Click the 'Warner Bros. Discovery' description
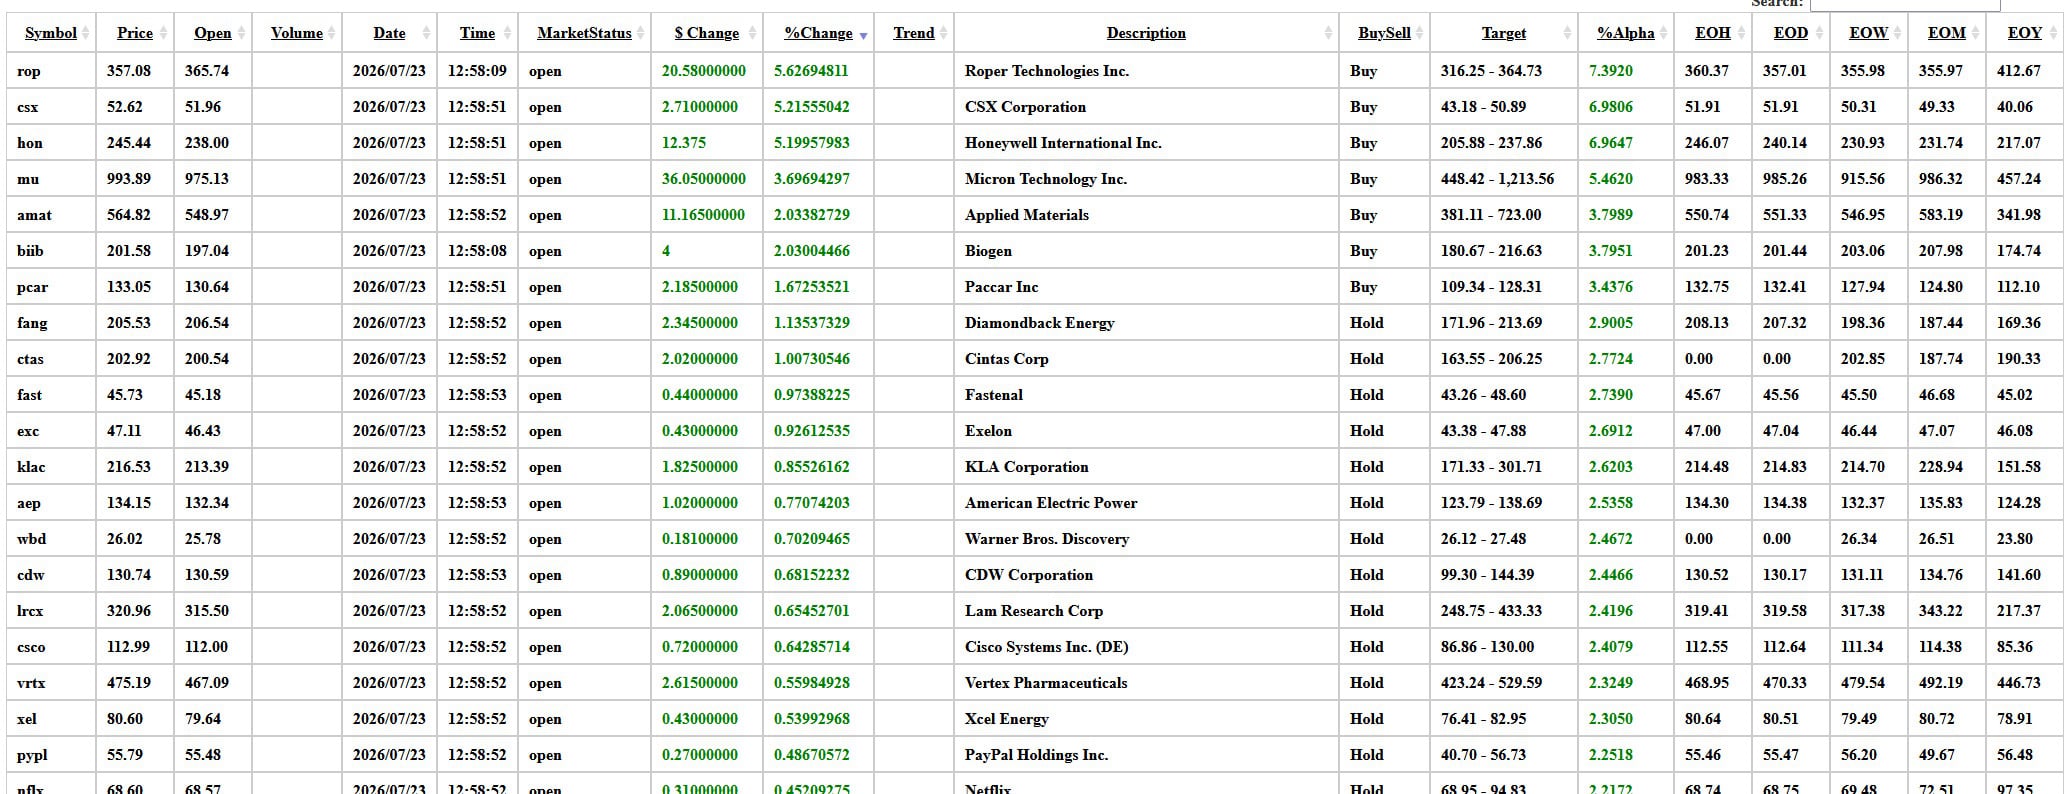 [1046, 539]
